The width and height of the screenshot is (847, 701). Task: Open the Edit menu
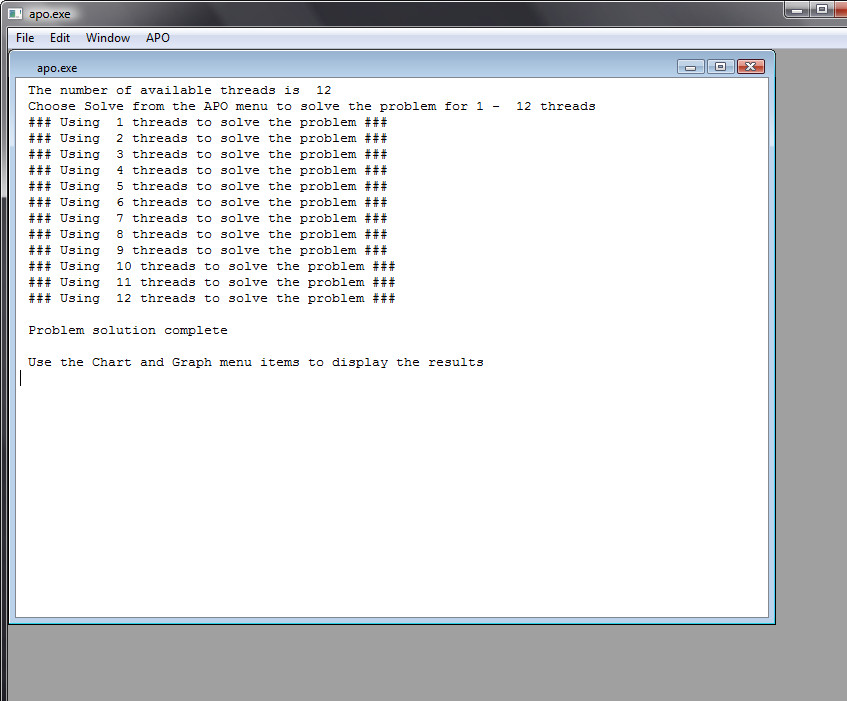[x=59, y=38]
